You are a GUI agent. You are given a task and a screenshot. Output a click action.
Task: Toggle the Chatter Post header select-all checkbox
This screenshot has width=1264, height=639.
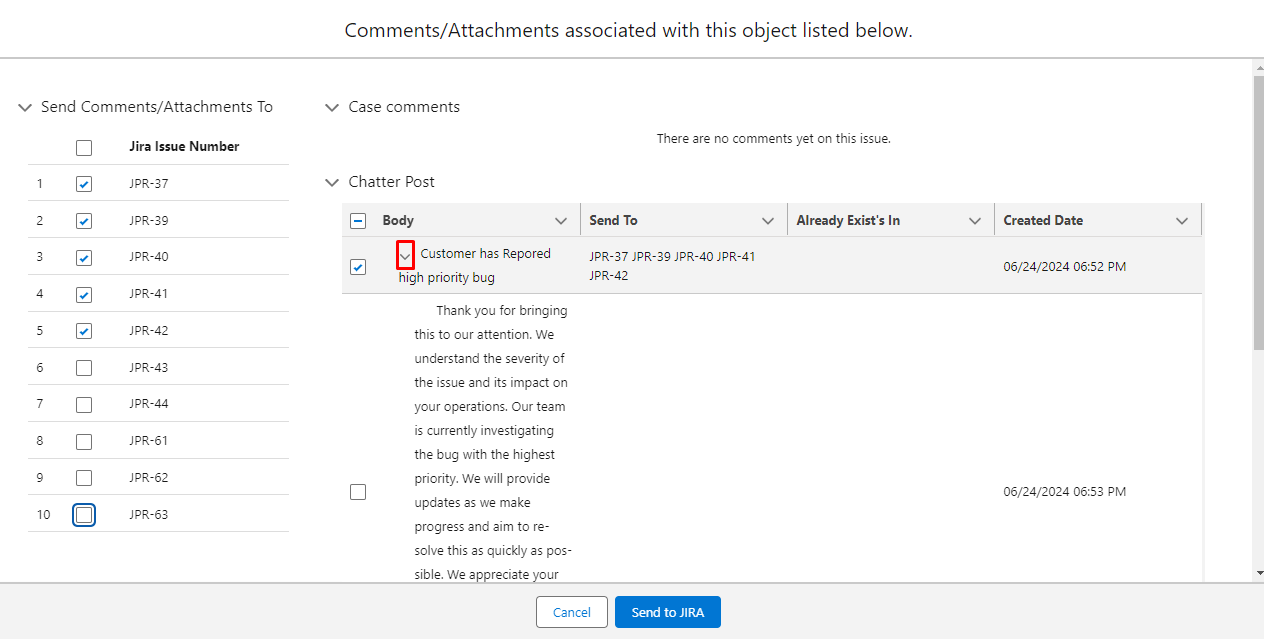point(358,221)
